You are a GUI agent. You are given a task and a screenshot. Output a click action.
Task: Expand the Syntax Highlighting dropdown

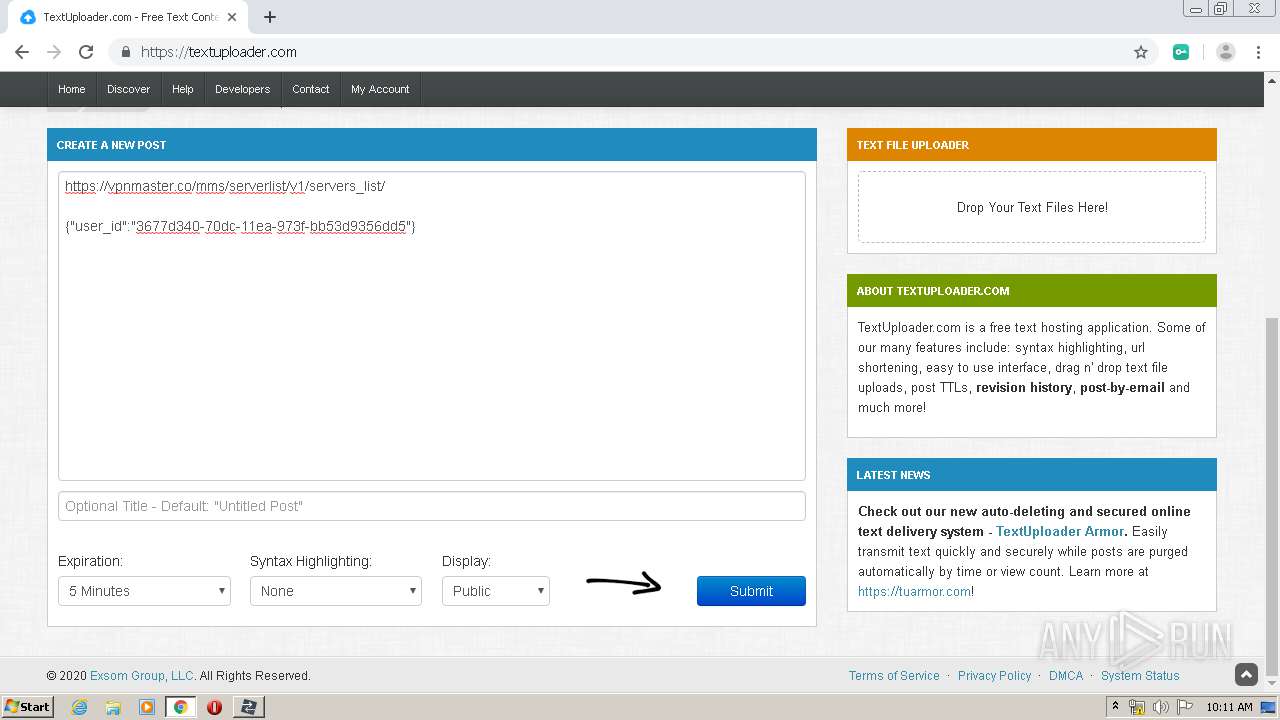pyautogui.click(x=336, y=591)
